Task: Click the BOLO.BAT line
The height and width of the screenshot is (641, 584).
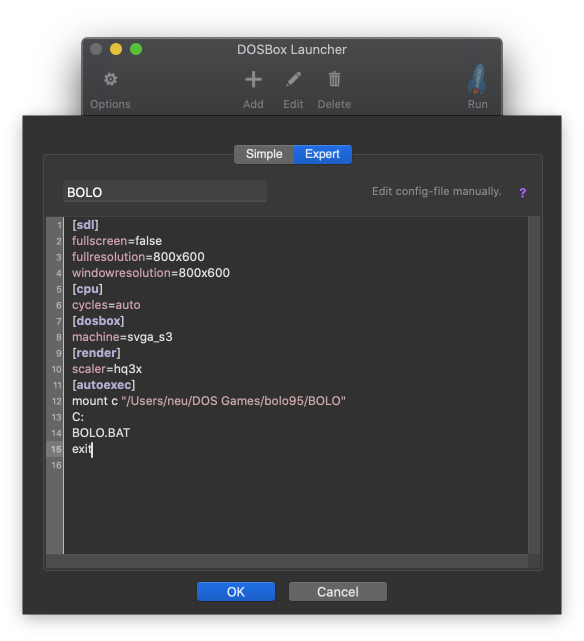Action: [101, 433]
